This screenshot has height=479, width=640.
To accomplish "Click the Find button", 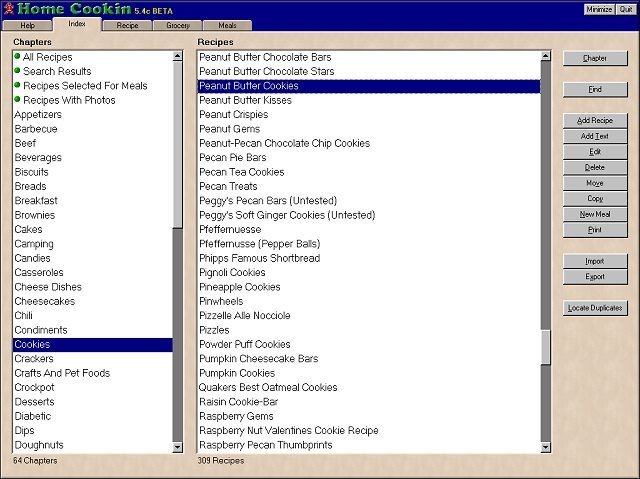I will 595,90.
